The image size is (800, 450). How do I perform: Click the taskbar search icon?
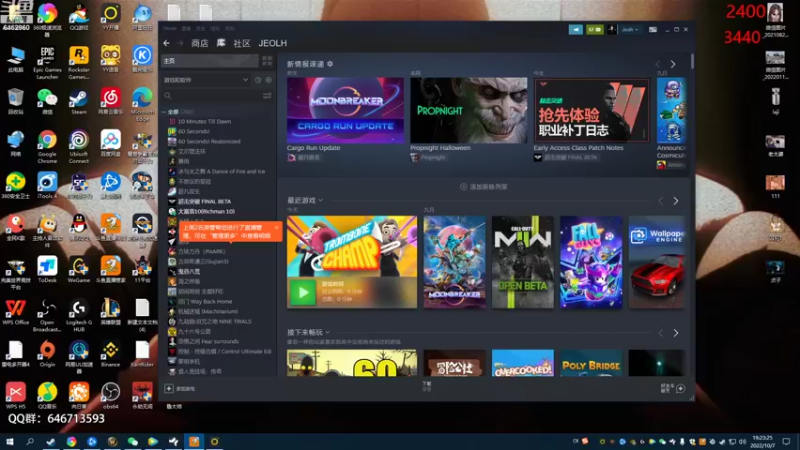click(x=30, y=442)
